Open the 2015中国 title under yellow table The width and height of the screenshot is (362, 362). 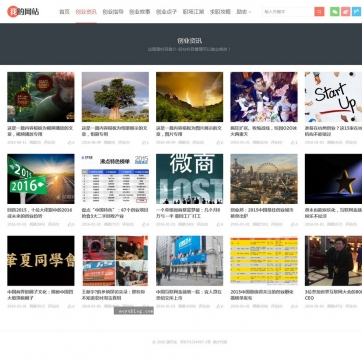(x=262, y=295)
